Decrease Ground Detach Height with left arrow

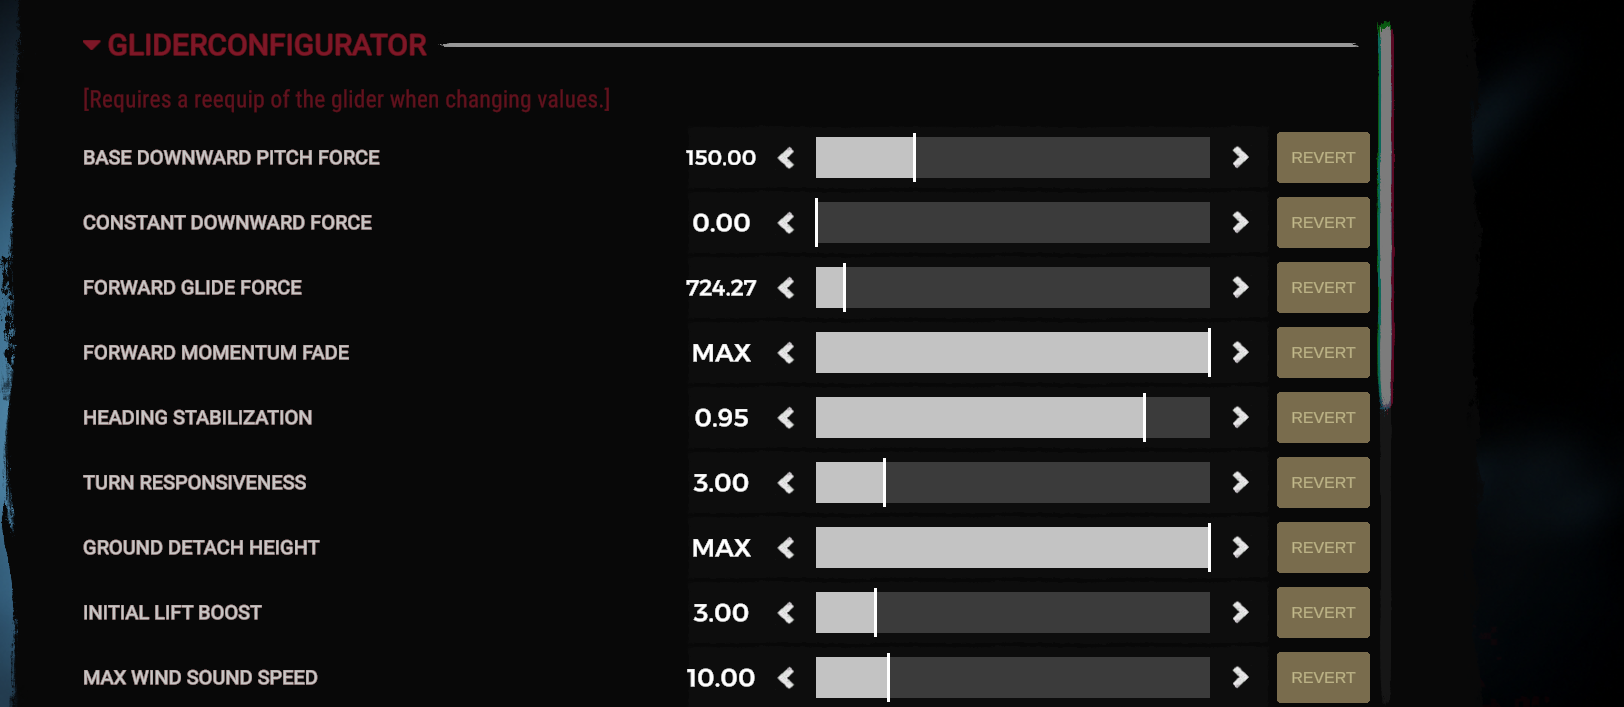coord(786,548)
